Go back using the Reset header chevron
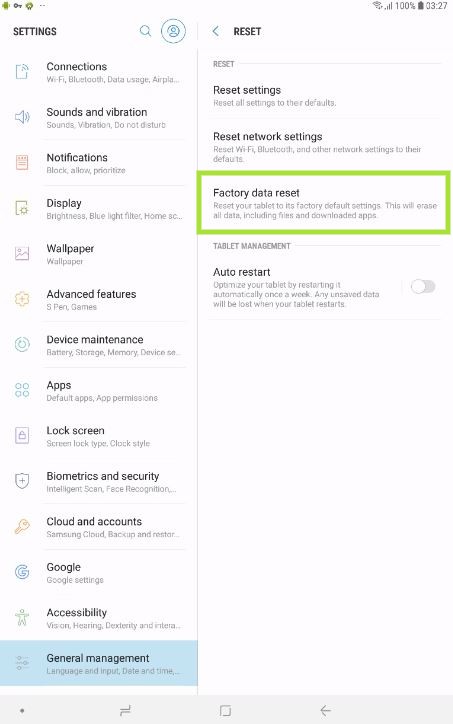The image size is (453, 724). pos(216,31)
